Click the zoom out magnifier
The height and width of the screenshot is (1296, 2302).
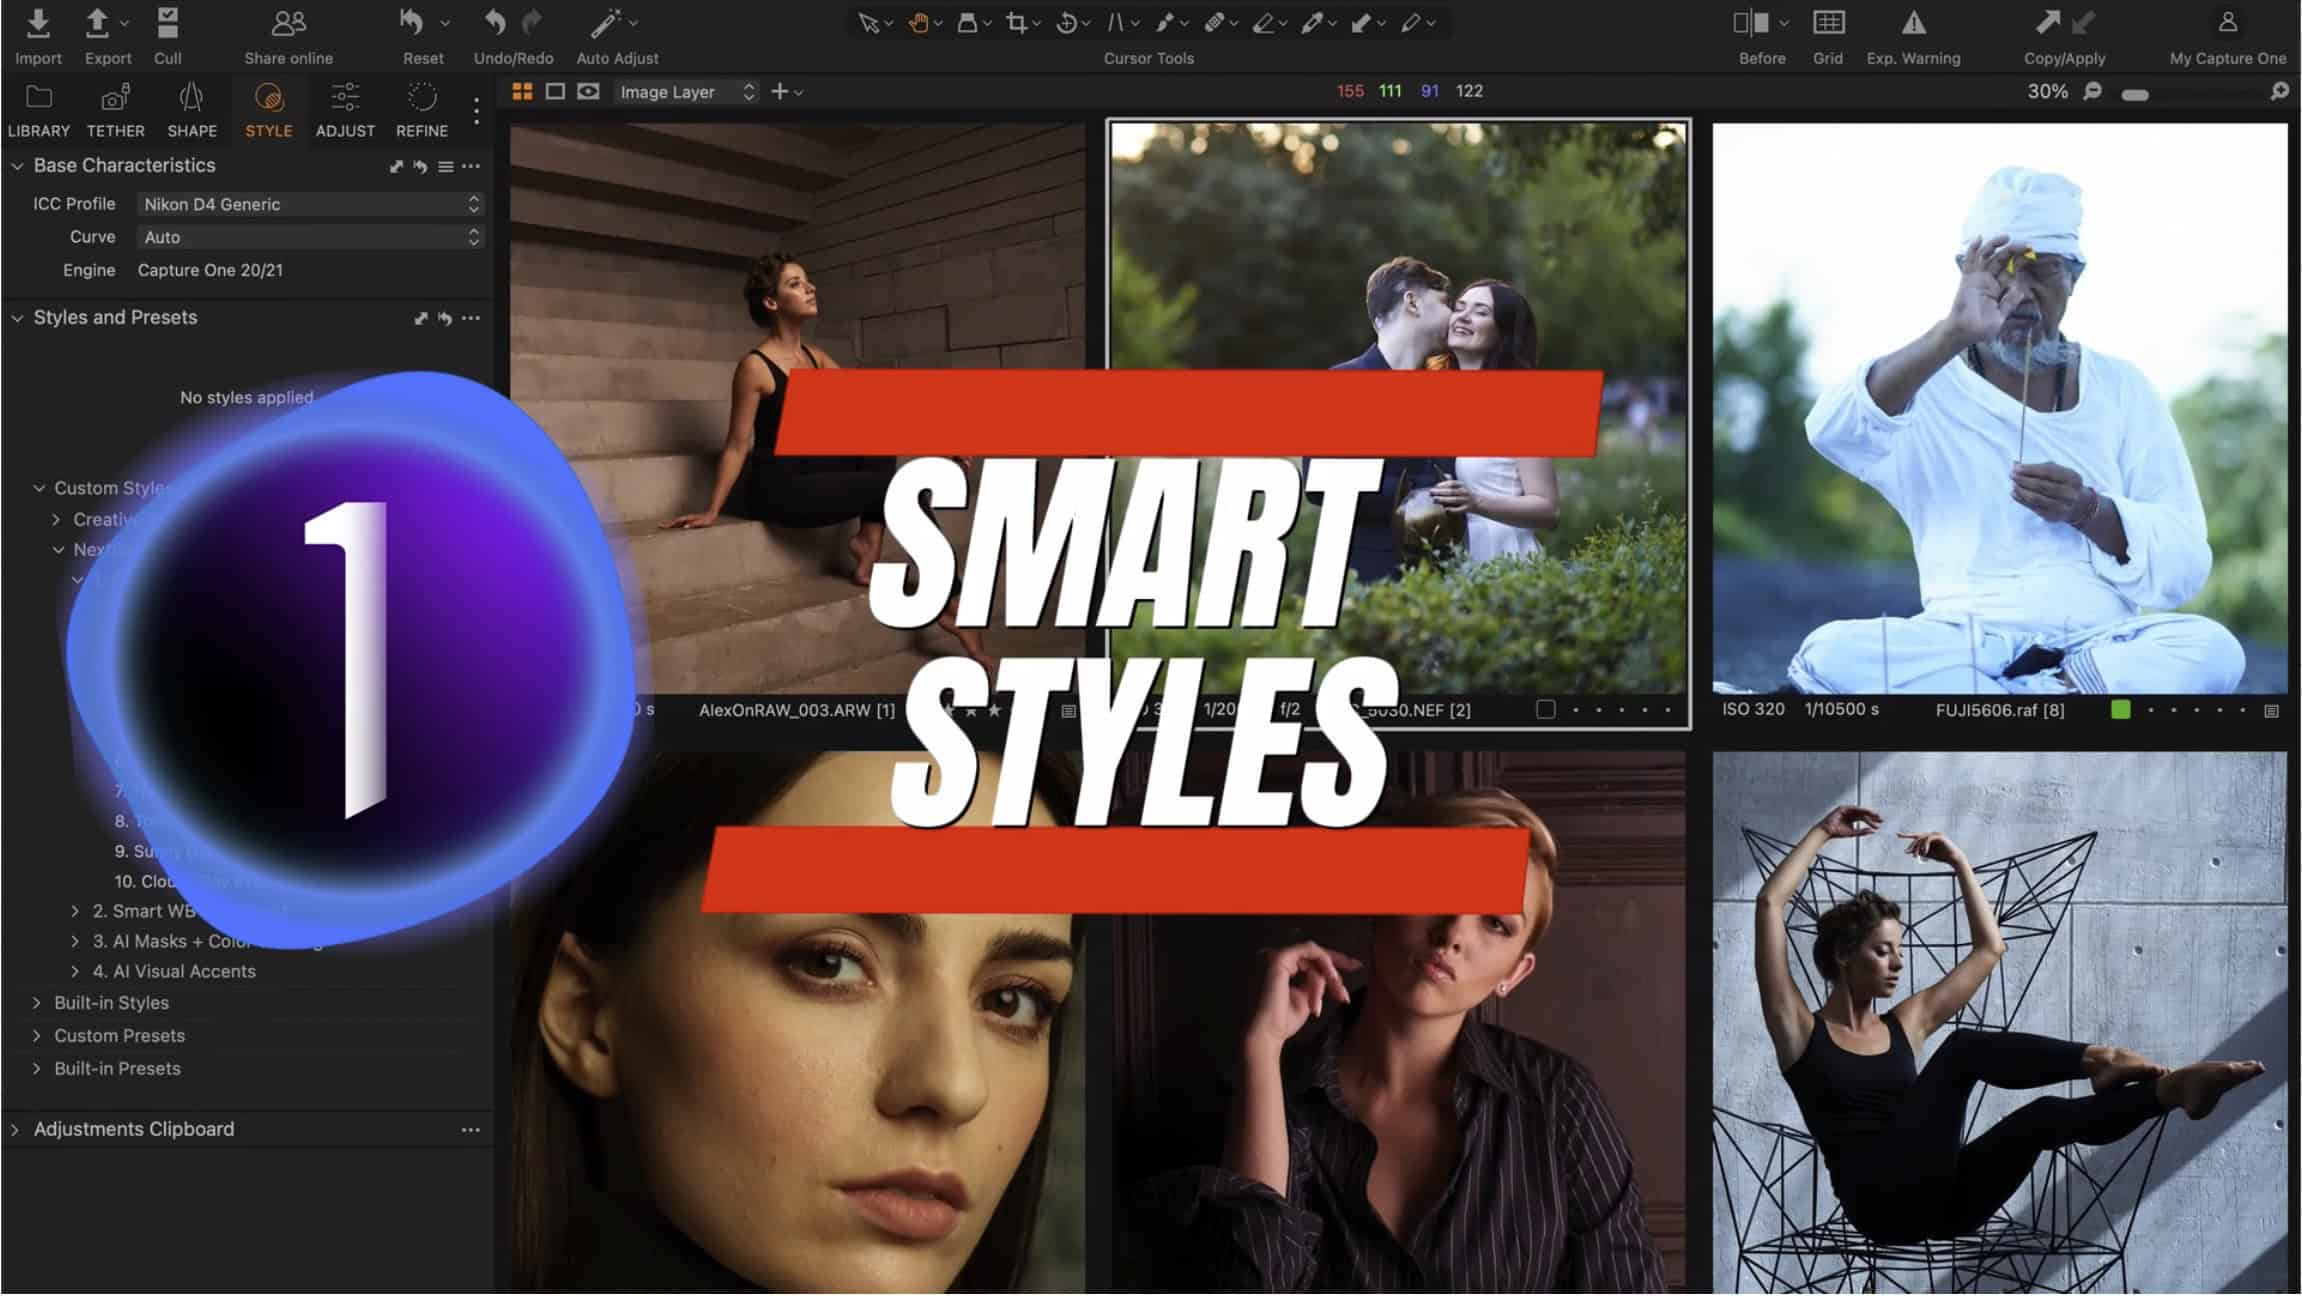pos(2092,91)
